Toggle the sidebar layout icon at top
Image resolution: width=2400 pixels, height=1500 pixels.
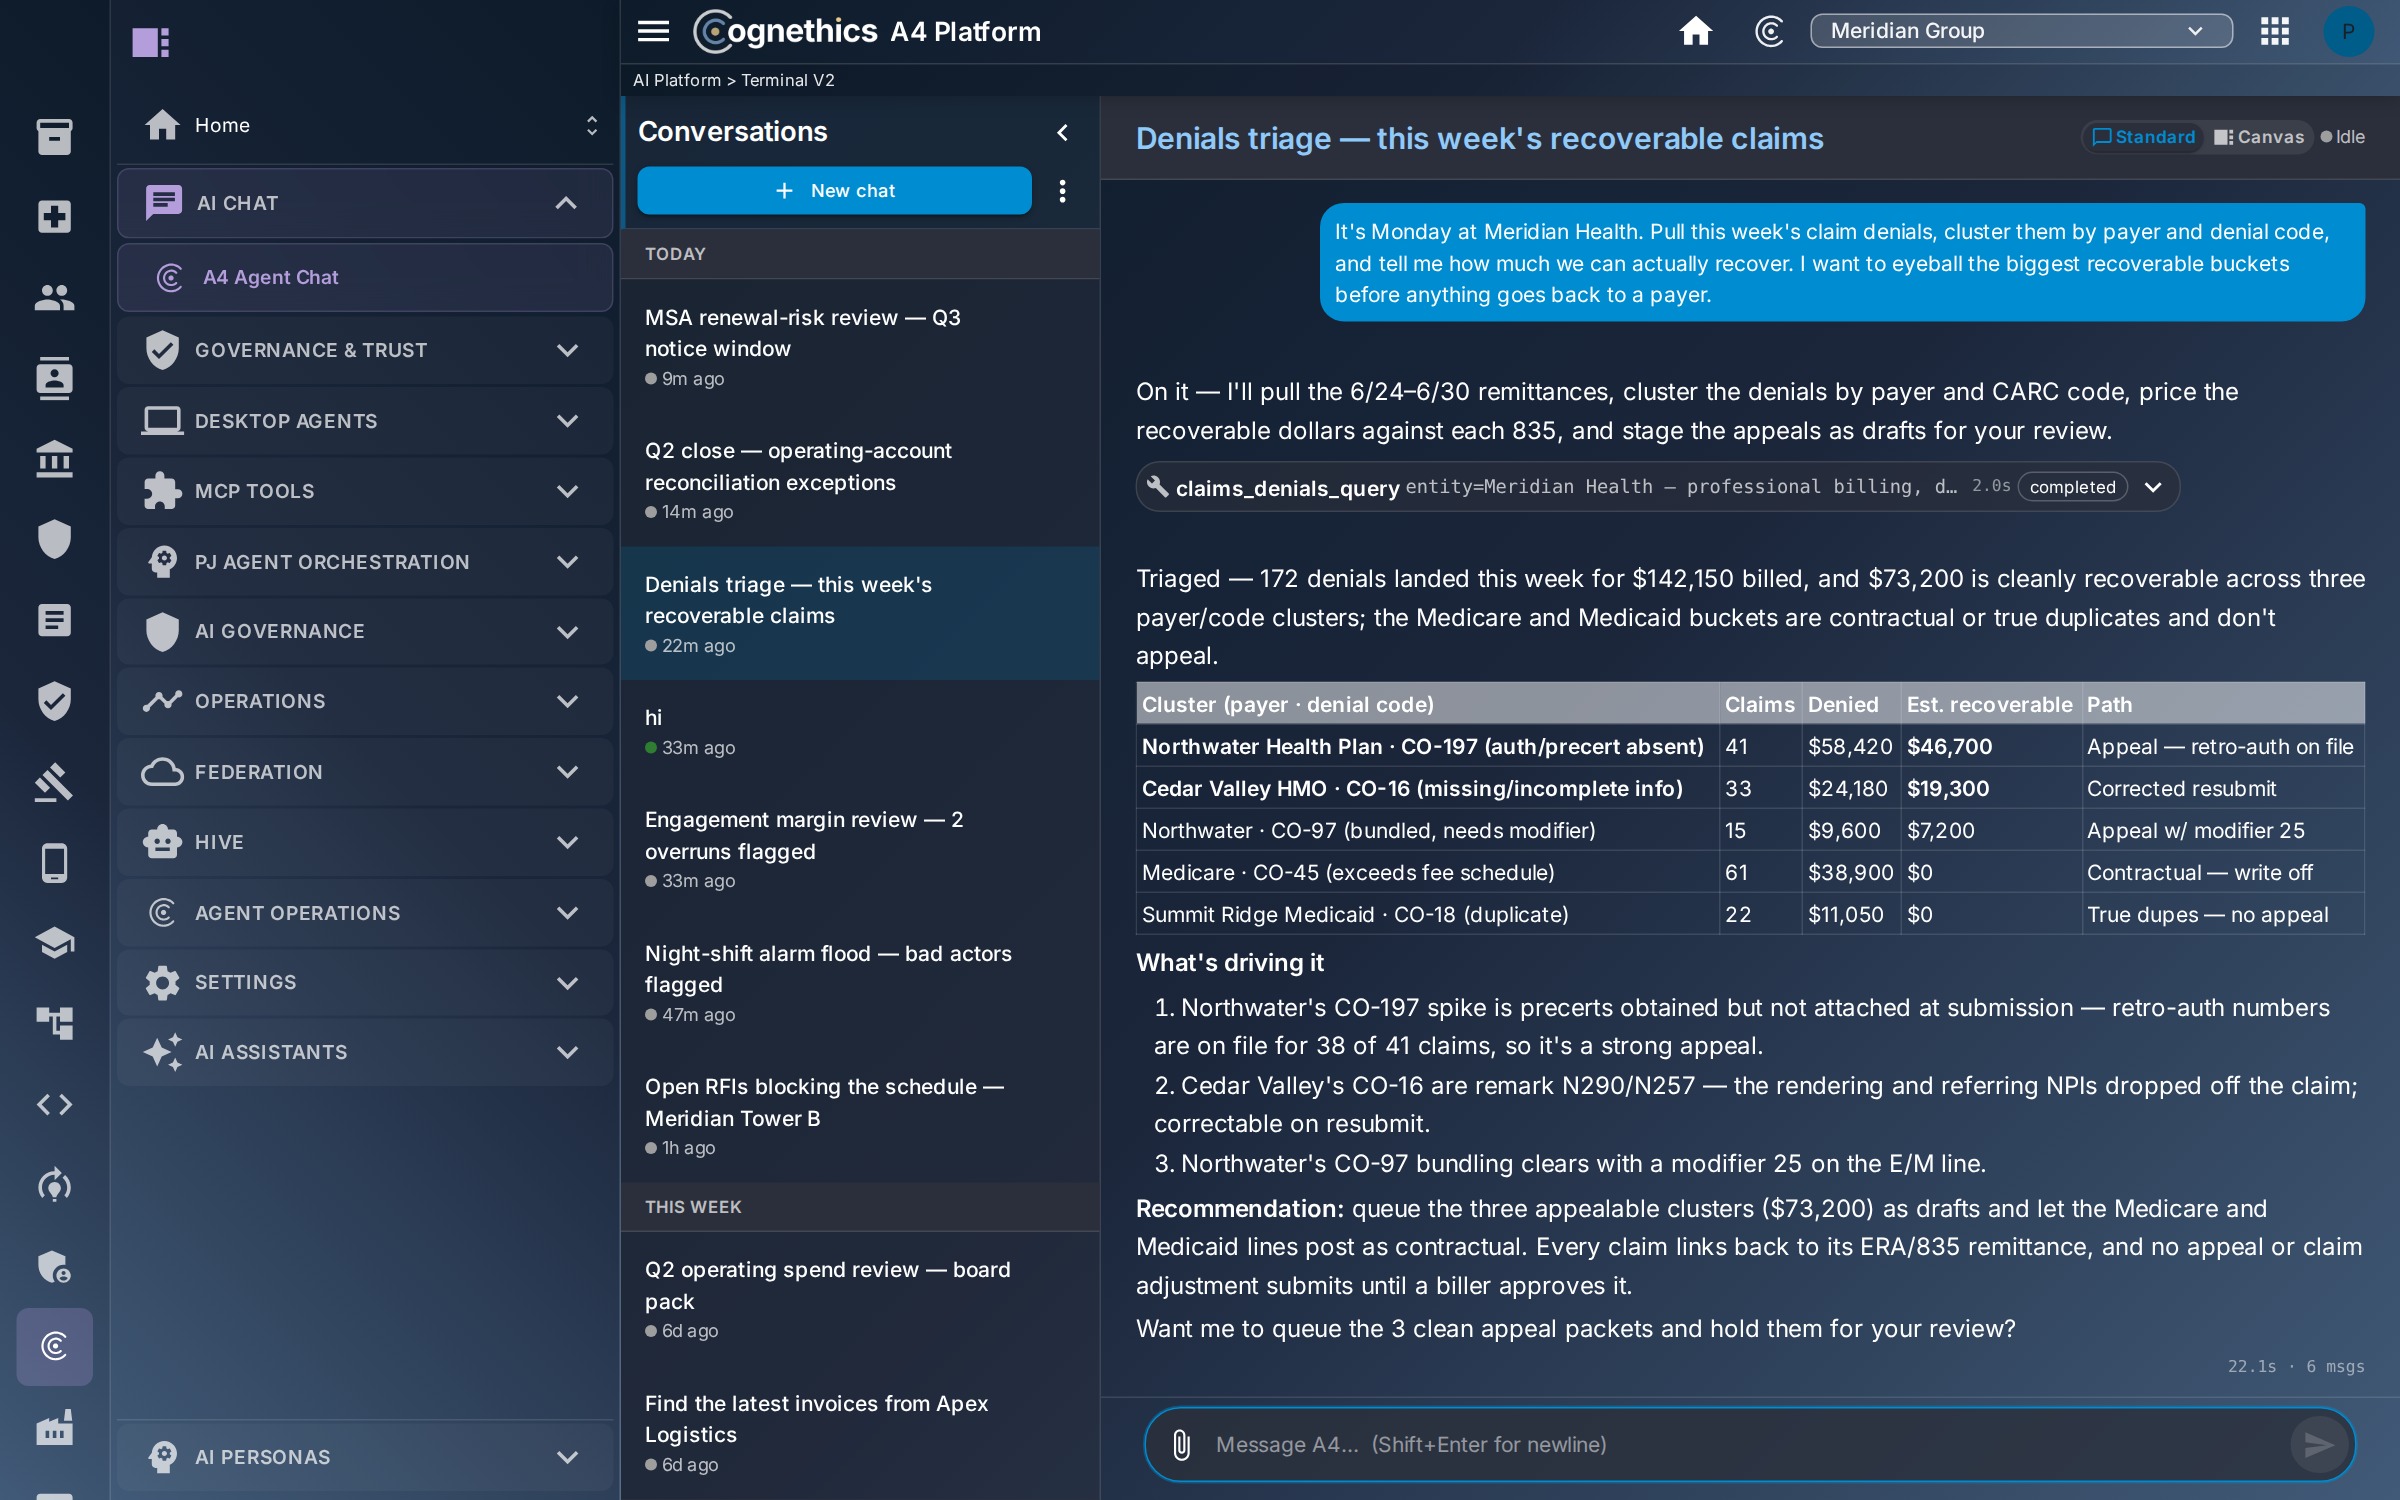tap(150, 42)
